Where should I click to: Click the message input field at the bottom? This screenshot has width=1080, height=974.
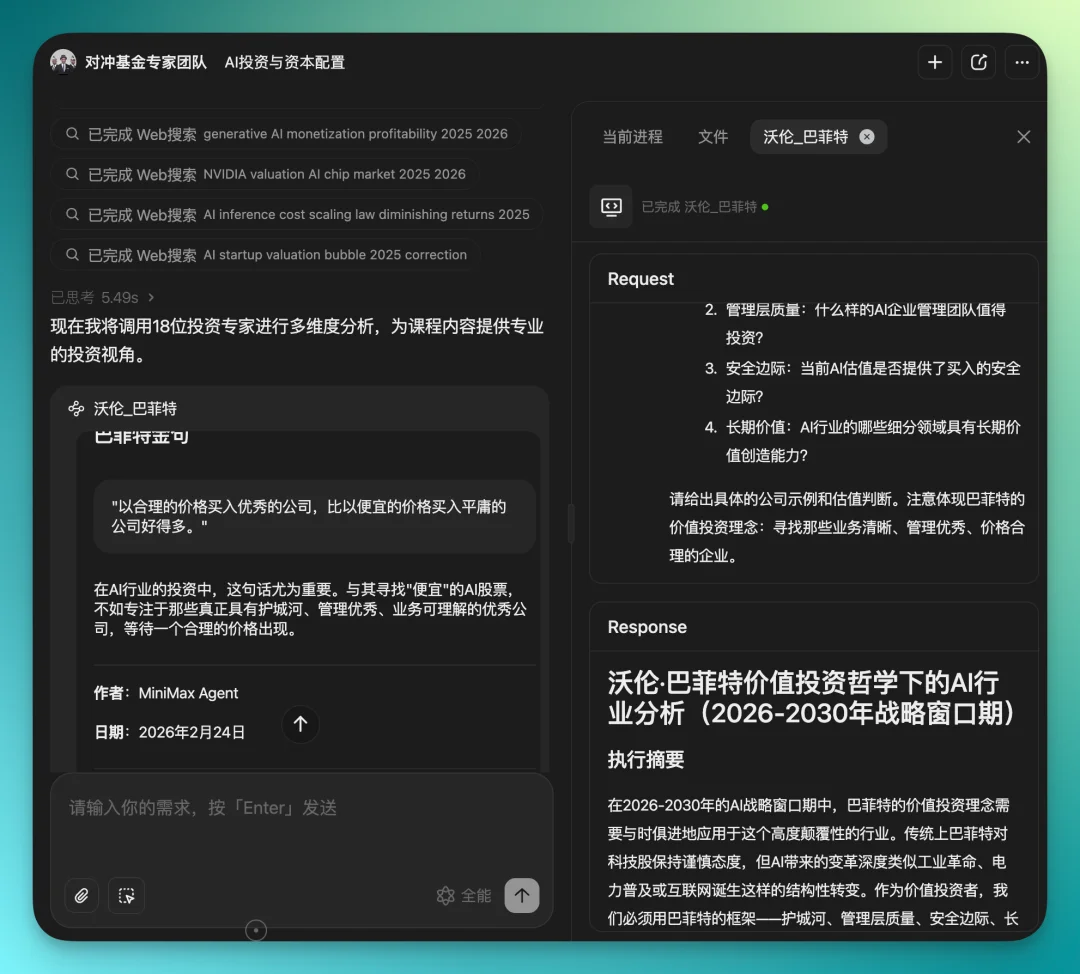coord(250,808)
